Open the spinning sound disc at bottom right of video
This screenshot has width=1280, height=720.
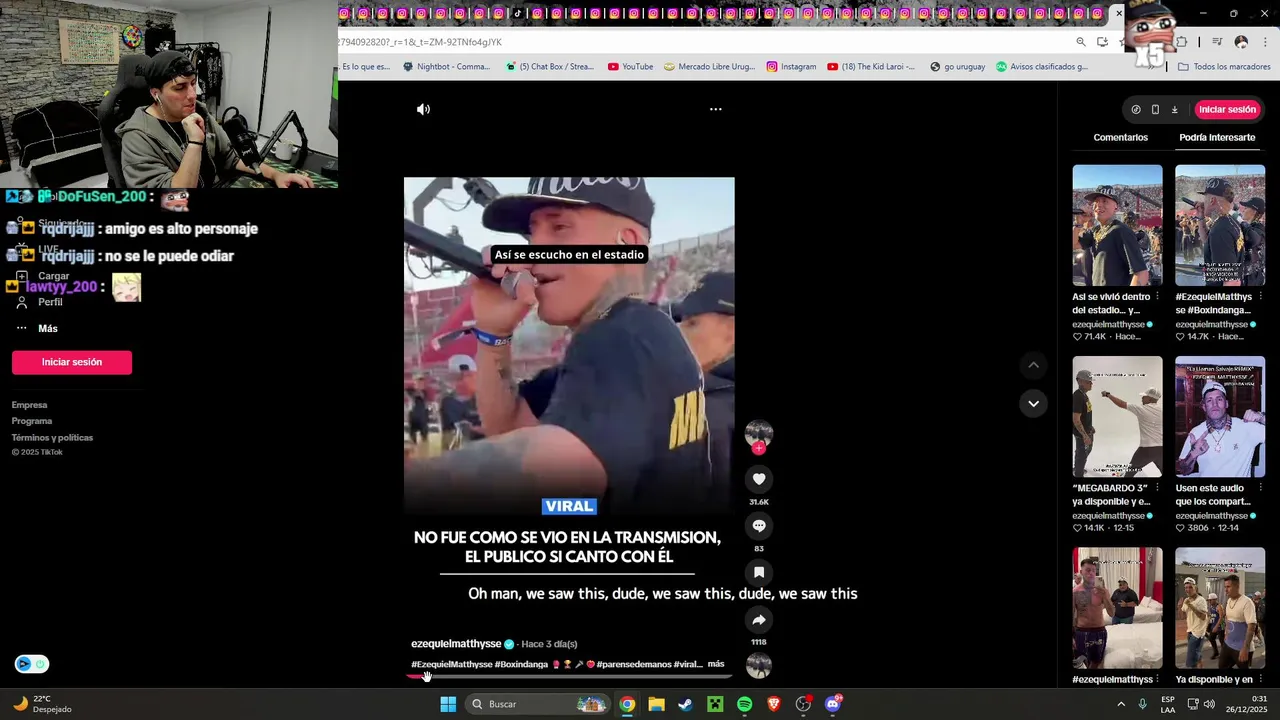(759, 665)
